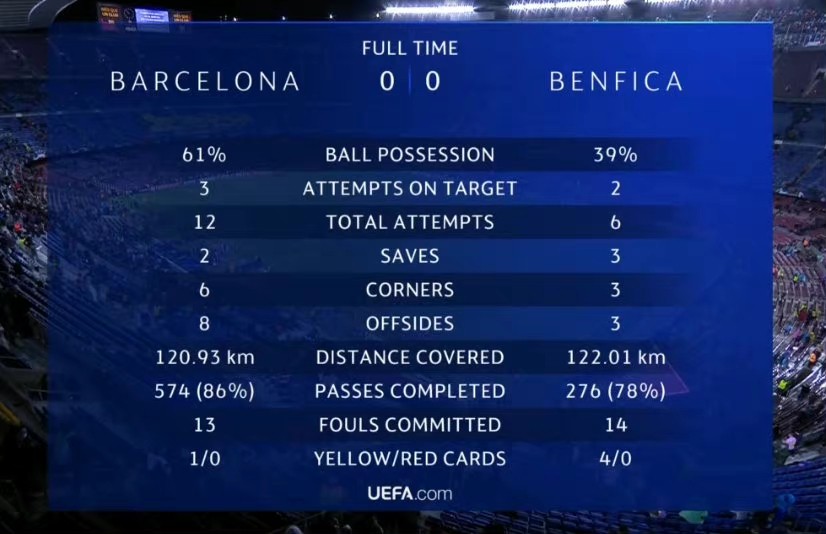The height and width of the screenshot is (534, 826).
Task: Click Benfica's 122.01 km distance value
Action: pos(616,357)
